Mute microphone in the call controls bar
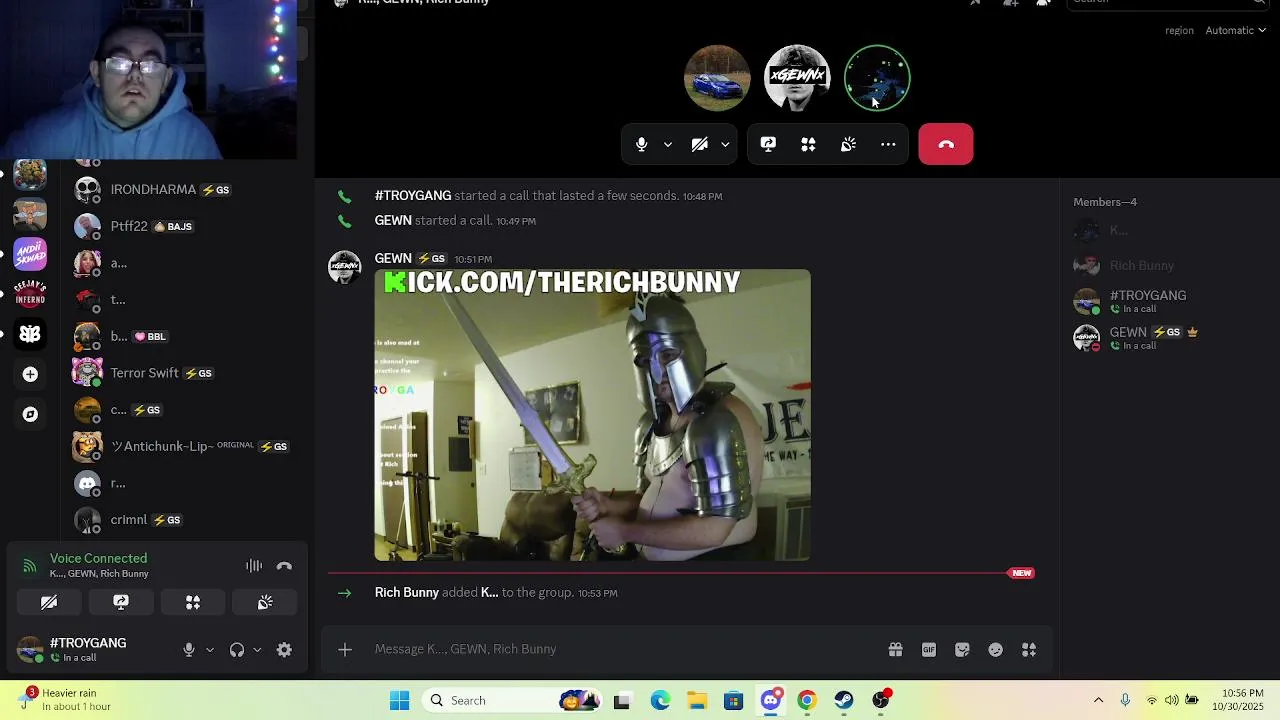The height and width of the screenshot is (720, 1280). tap(642, 144)
